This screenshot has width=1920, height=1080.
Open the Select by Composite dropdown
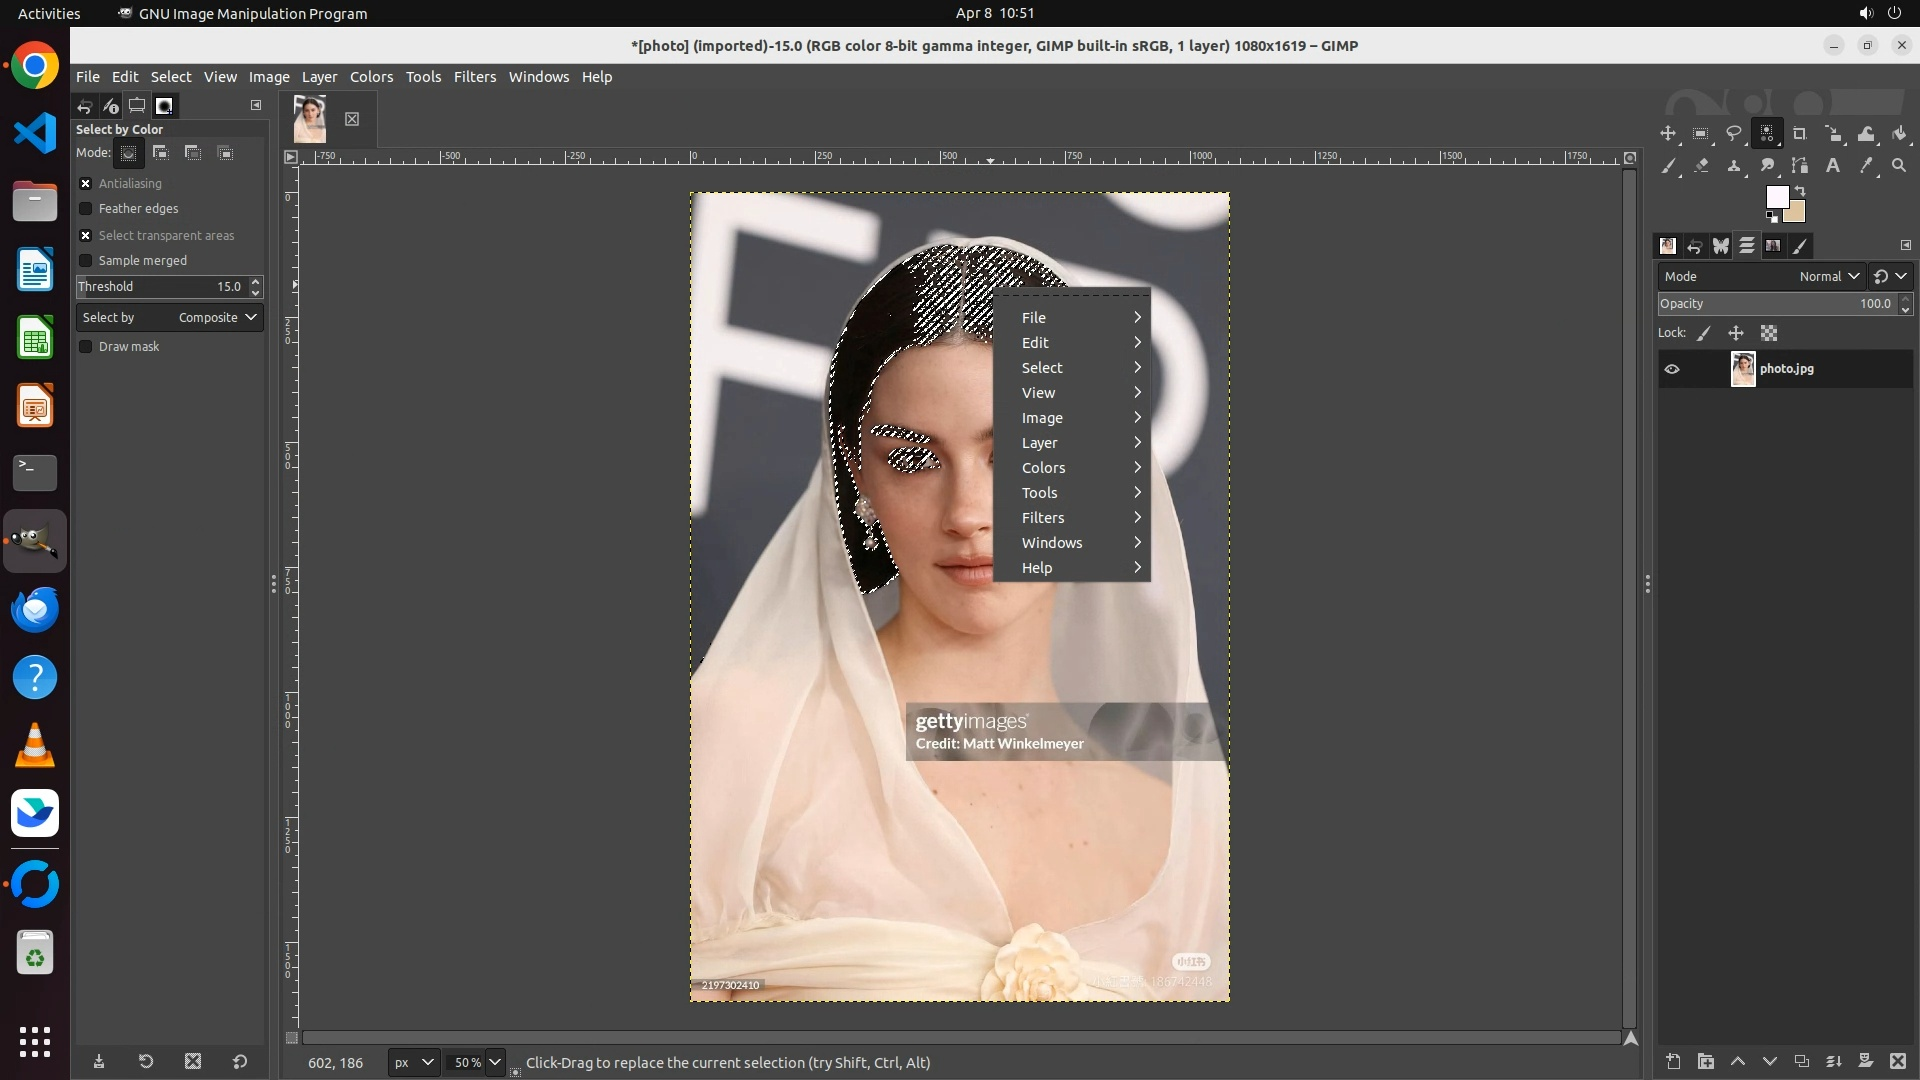170,318
